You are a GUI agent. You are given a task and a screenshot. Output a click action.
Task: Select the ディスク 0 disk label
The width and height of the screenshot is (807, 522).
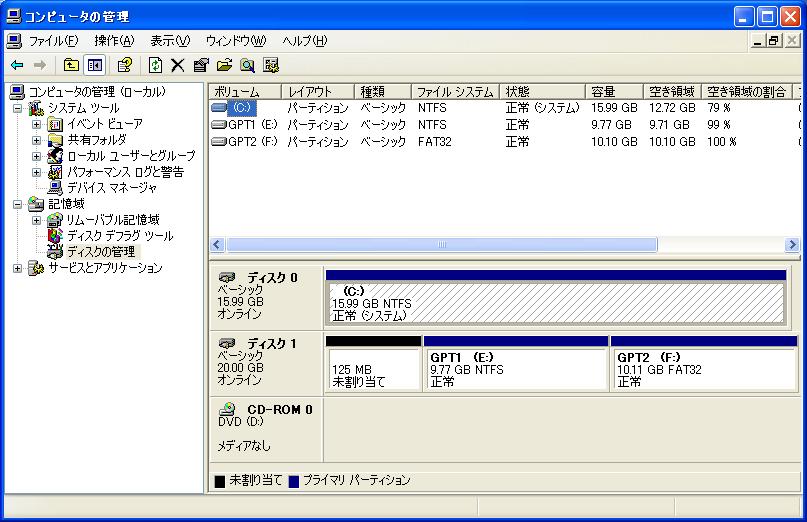[267, 296]
